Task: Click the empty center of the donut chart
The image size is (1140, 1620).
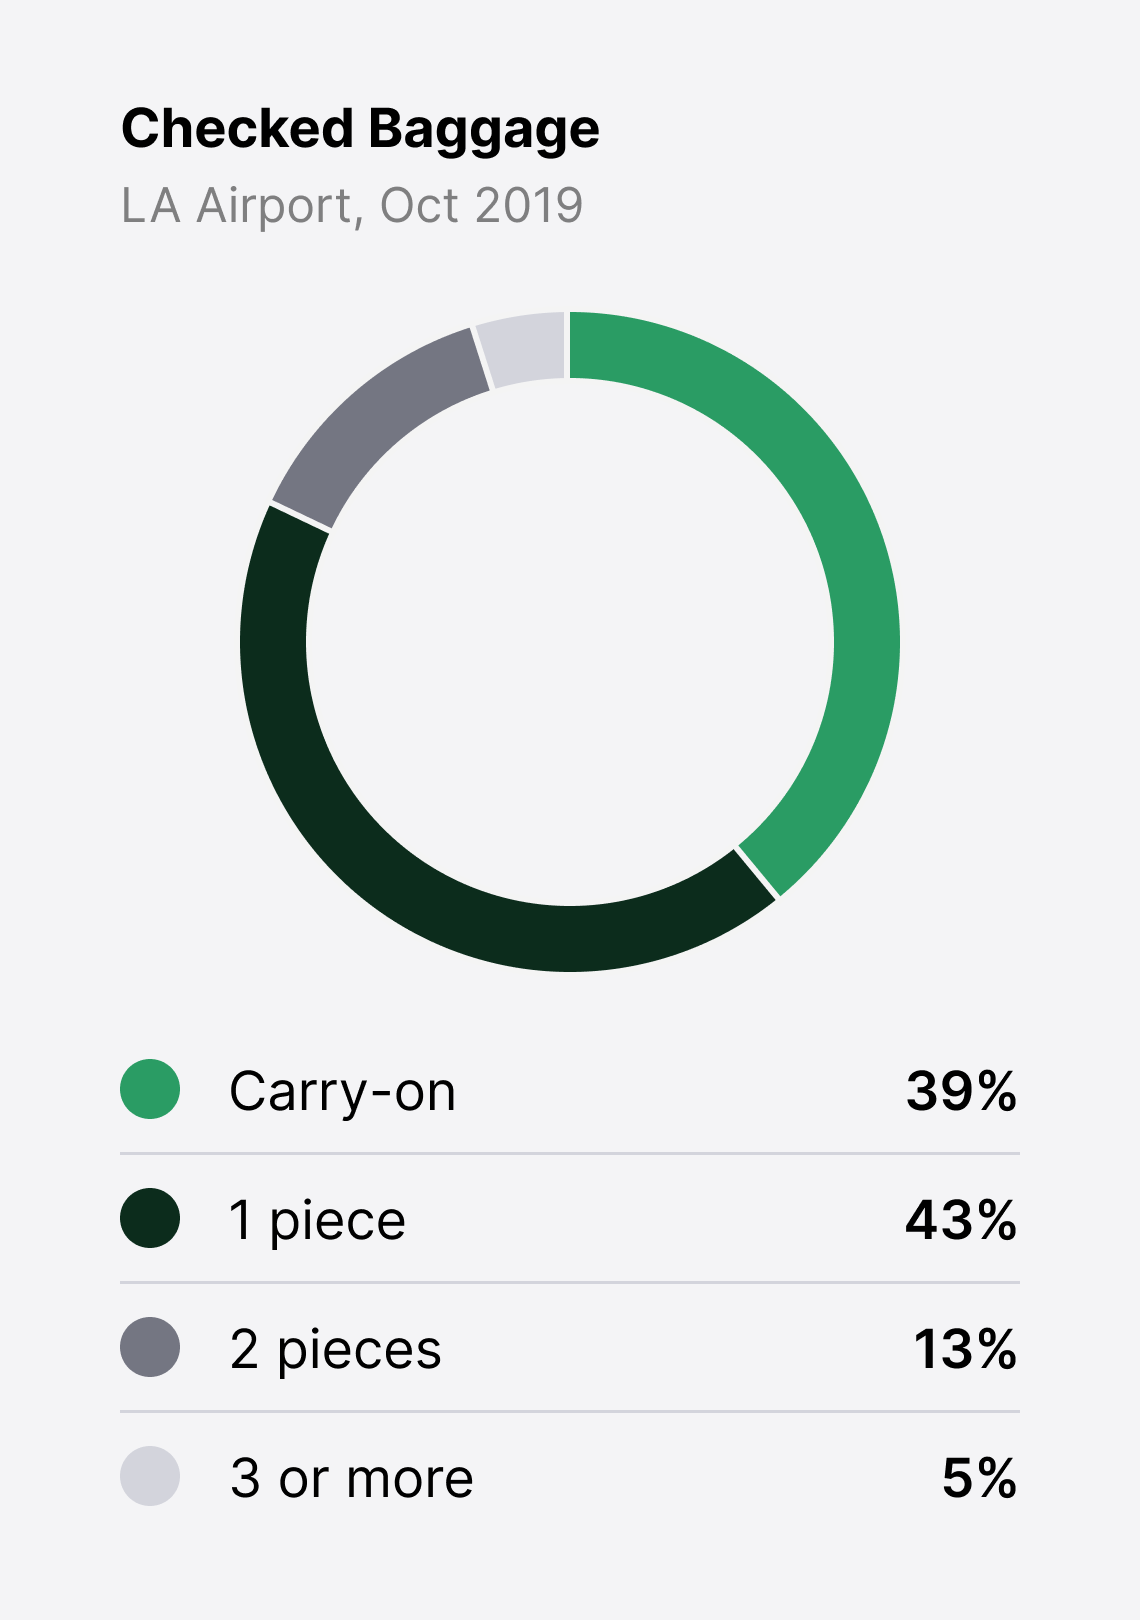Action: [570, 641]
